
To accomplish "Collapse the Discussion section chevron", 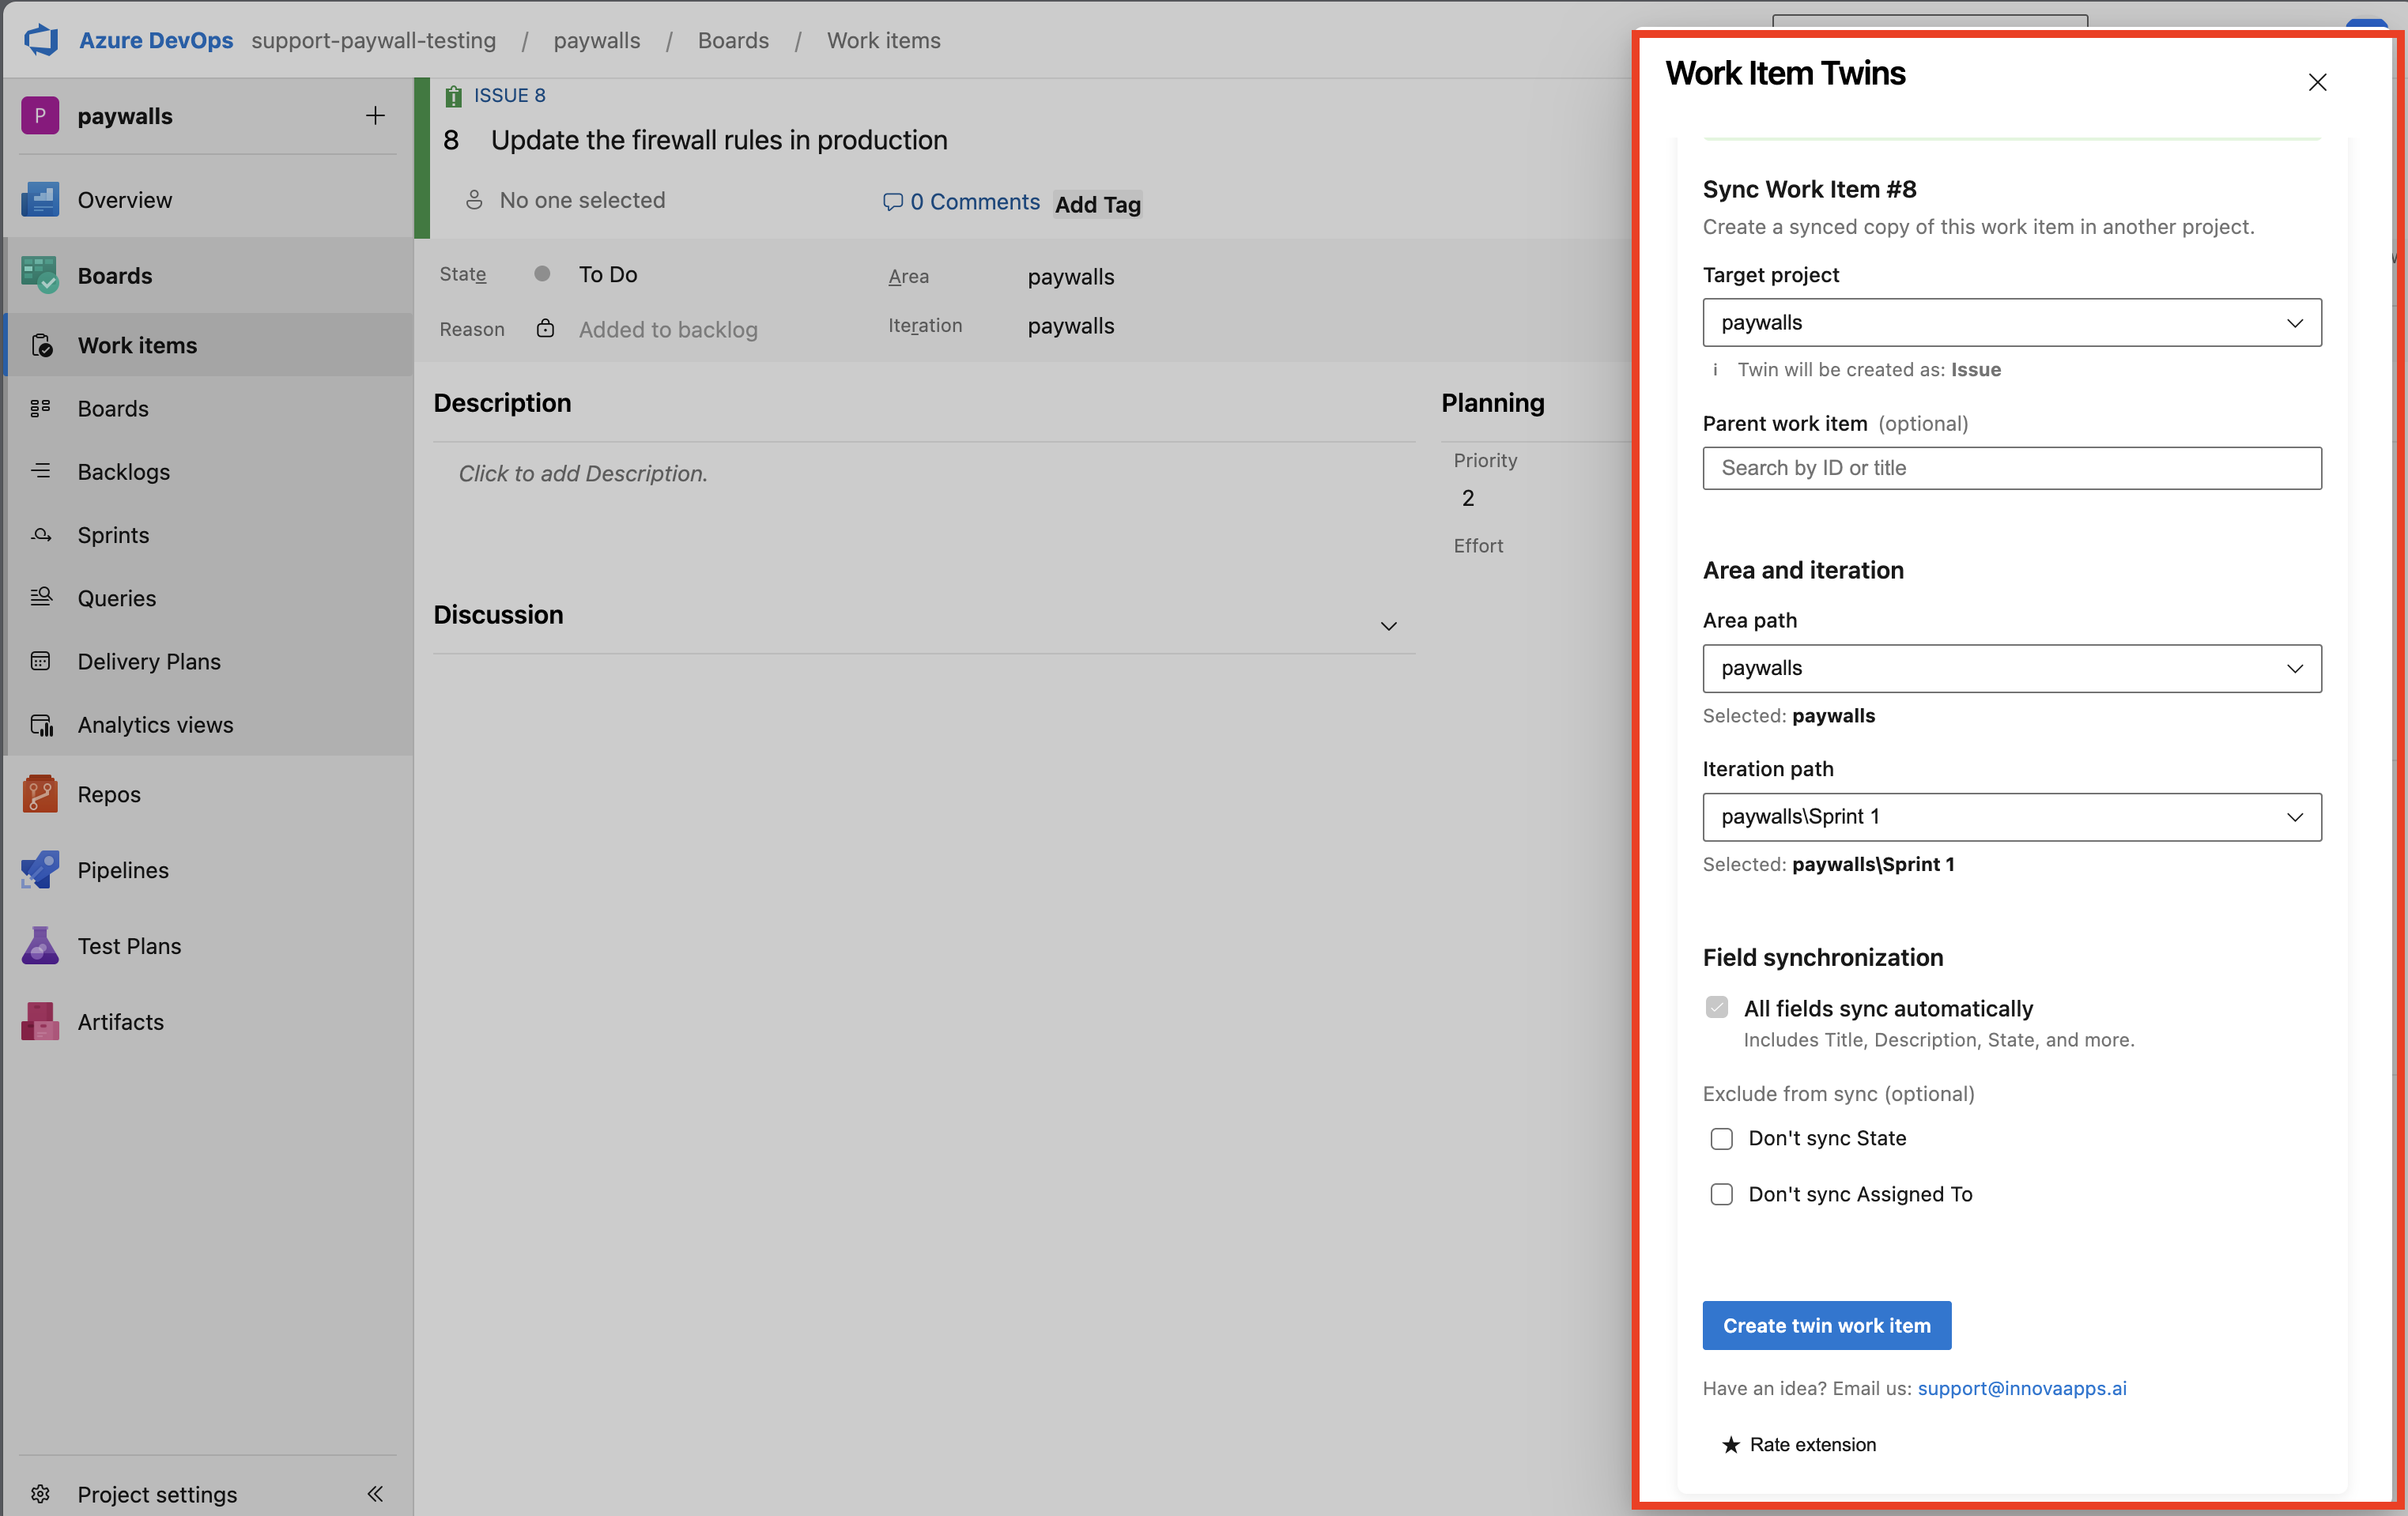I will 1388,626.
